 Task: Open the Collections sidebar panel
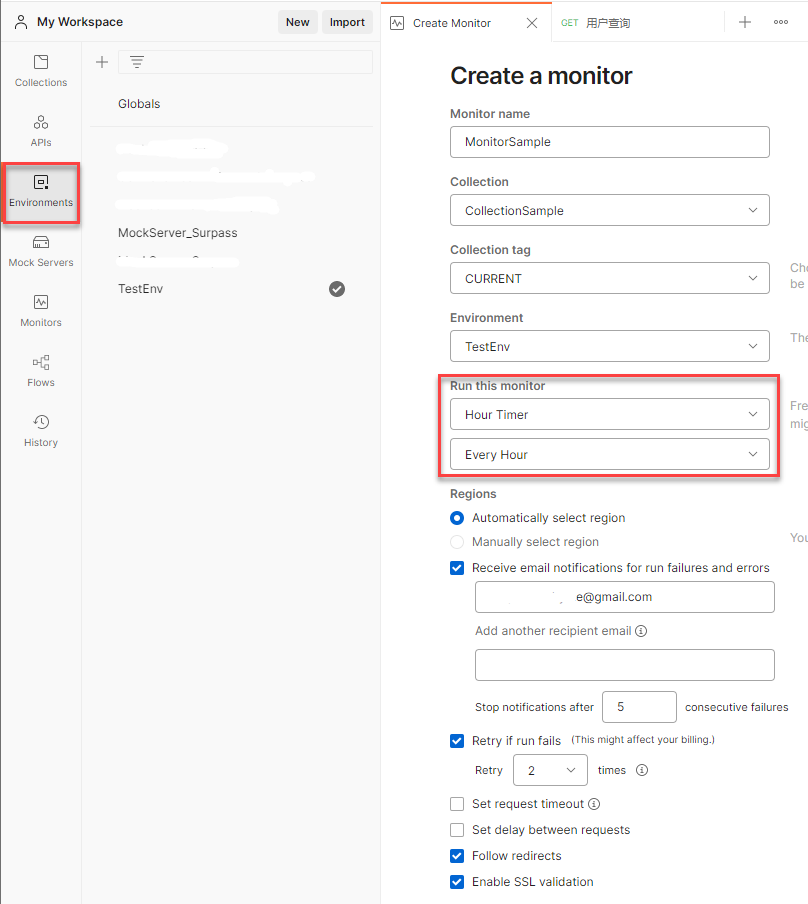pos(40,71)
